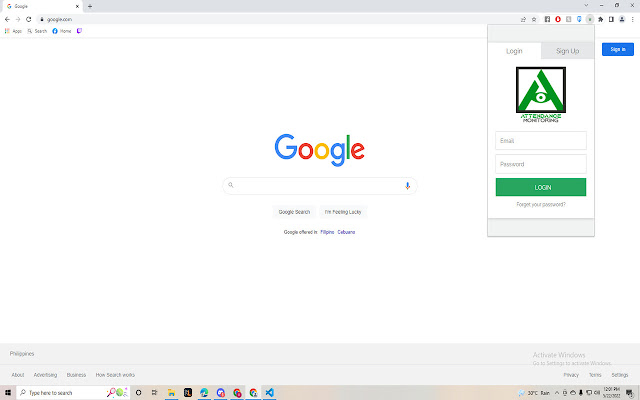Go back with the browser back arrow
Screen dimensions: 640x400
point(7,19)
